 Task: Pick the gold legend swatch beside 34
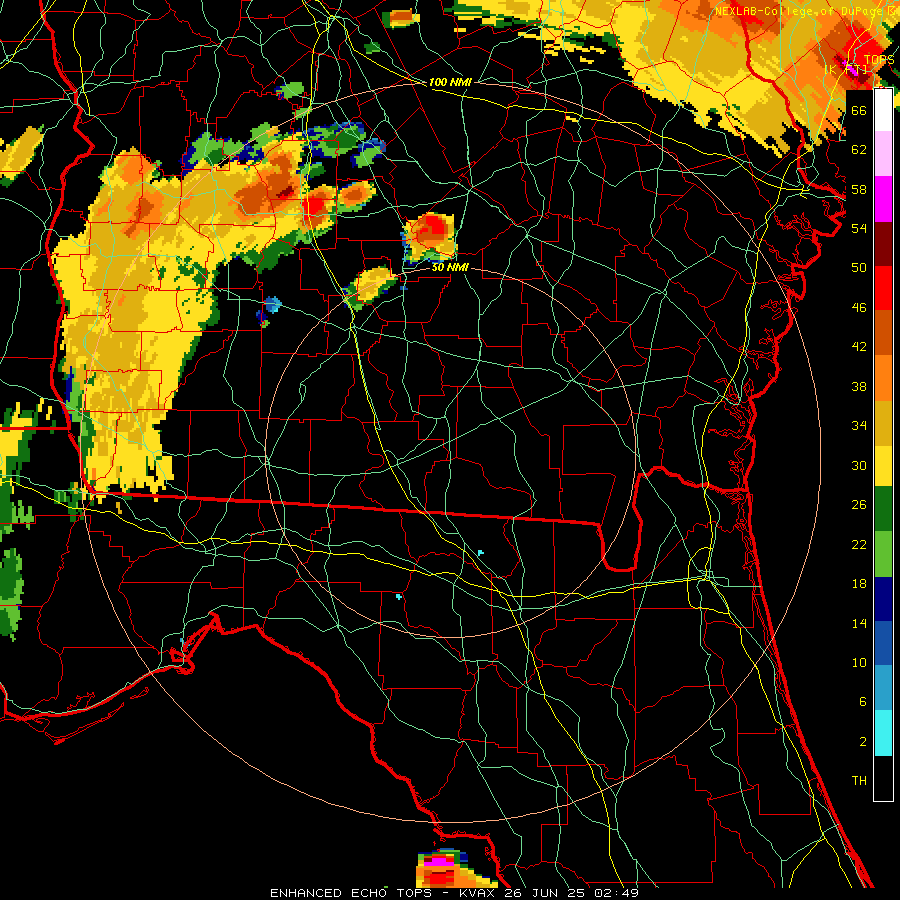click(x=883, y=424)
